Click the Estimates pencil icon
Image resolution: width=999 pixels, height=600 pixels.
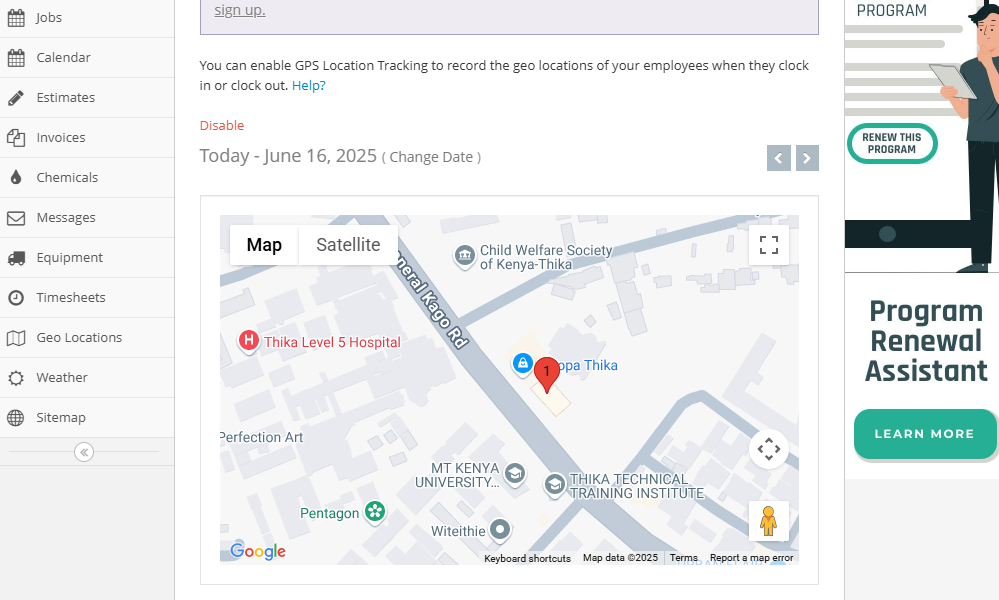pyautogui.click(x=16, y=98)
